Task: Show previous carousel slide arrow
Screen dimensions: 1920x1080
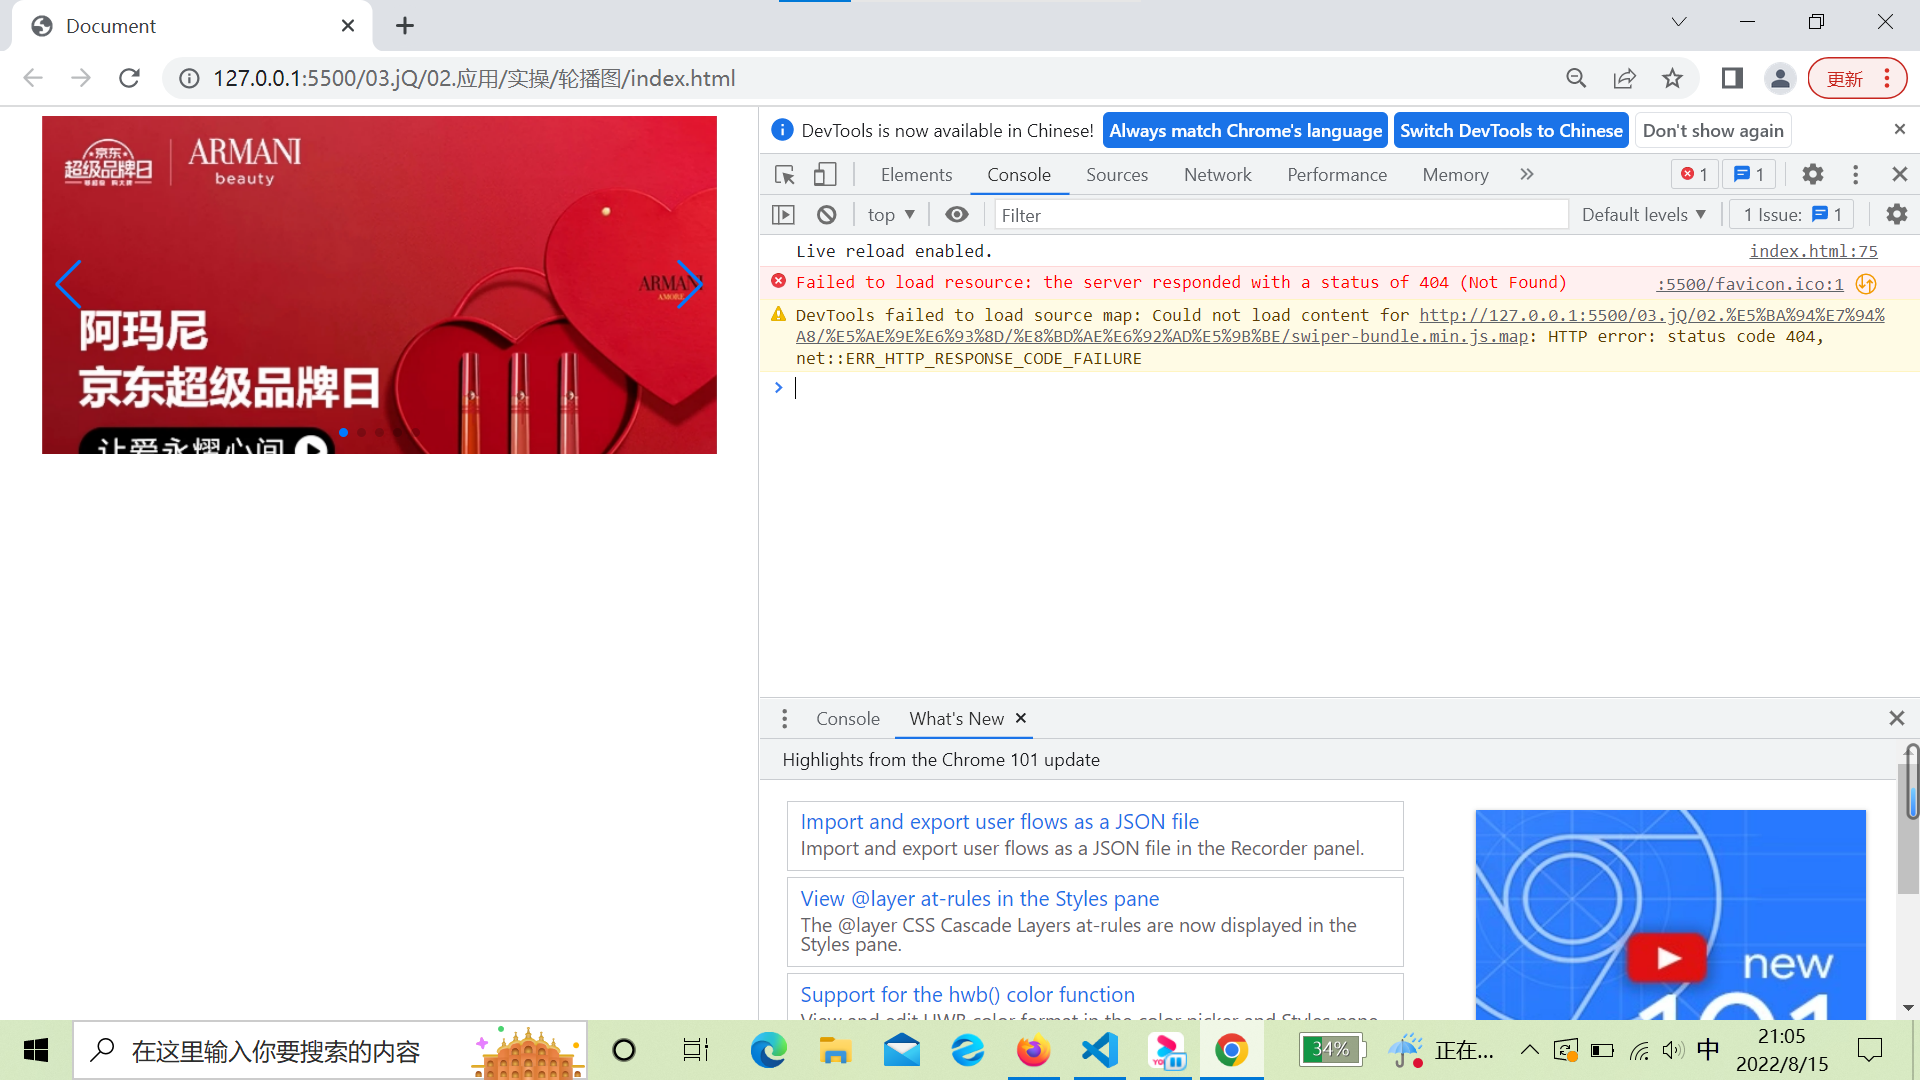Action: tap(68, 284)
